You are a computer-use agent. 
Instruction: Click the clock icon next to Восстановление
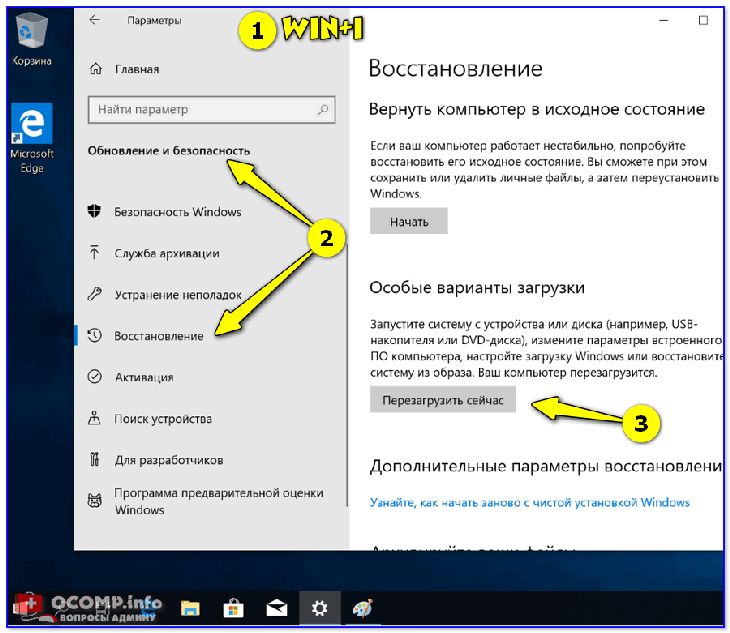(x=95, y=336)
